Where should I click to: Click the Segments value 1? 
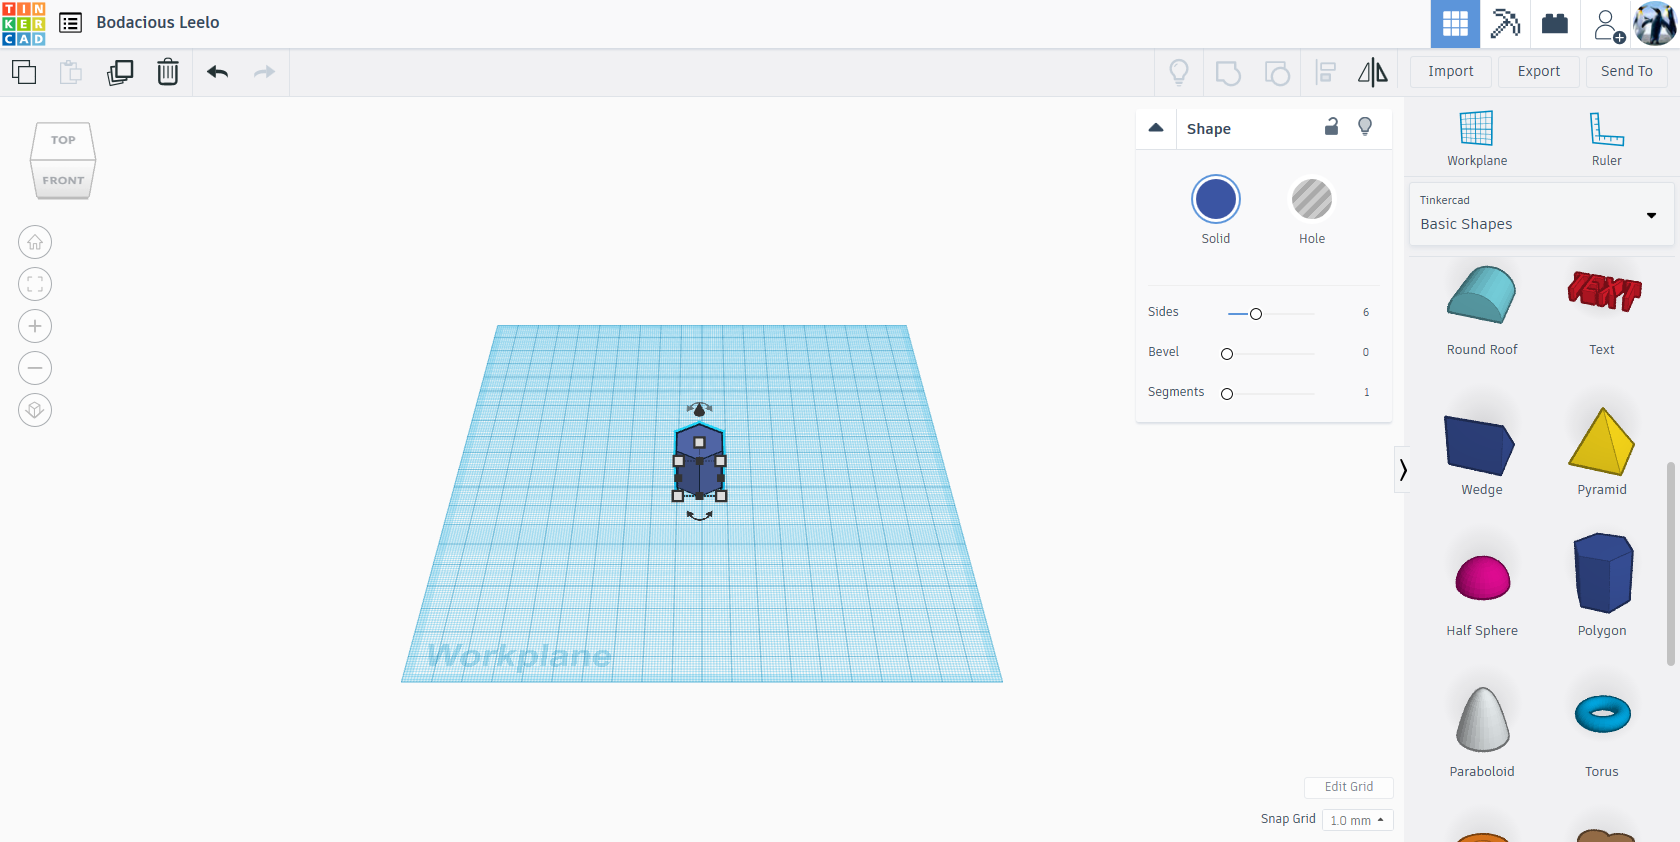coord(1367,392)
